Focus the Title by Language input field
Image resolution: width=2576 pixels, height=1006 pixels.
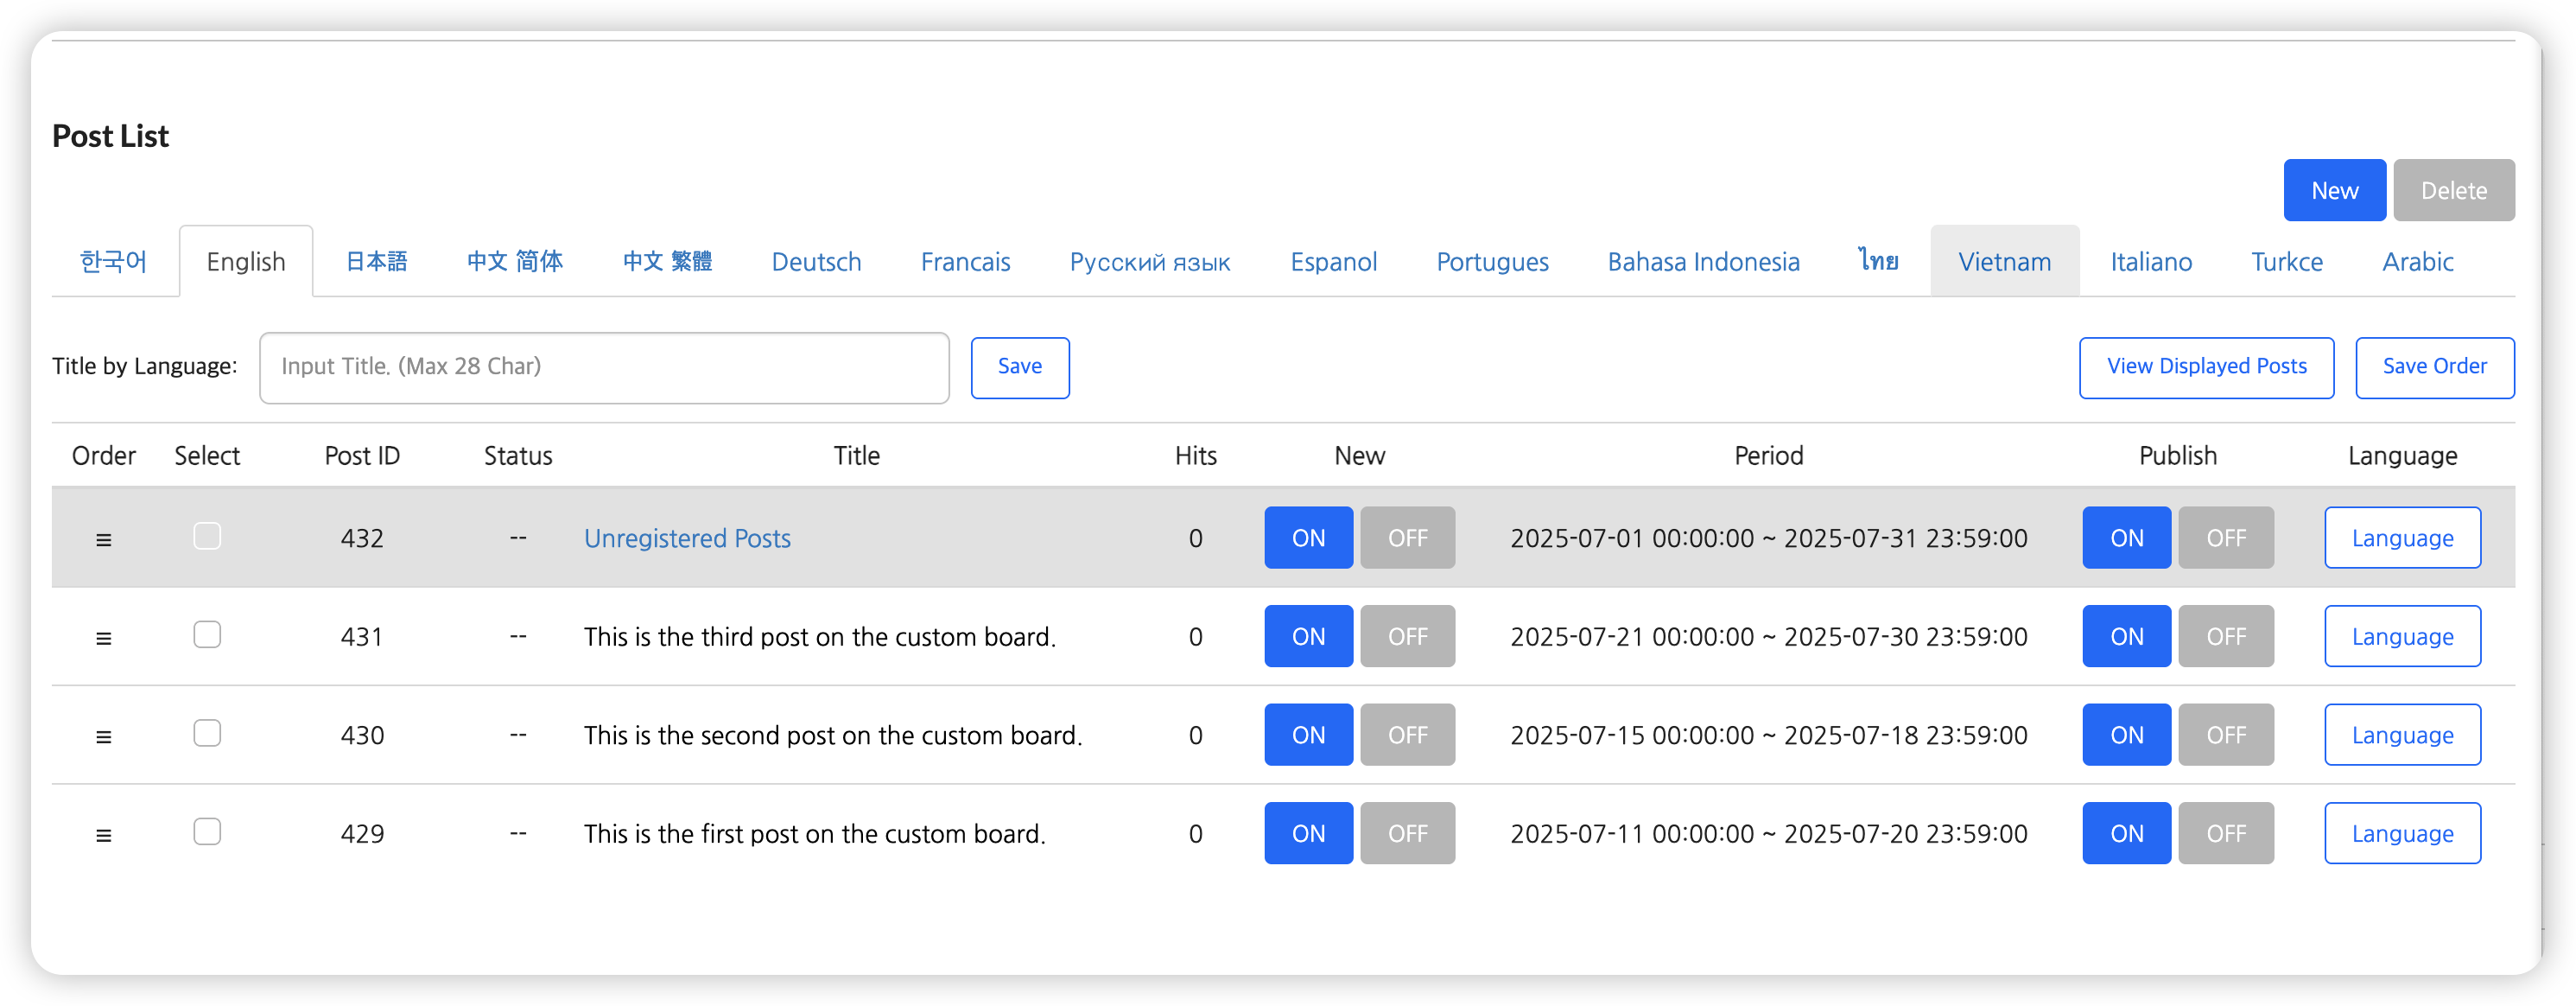603,367
